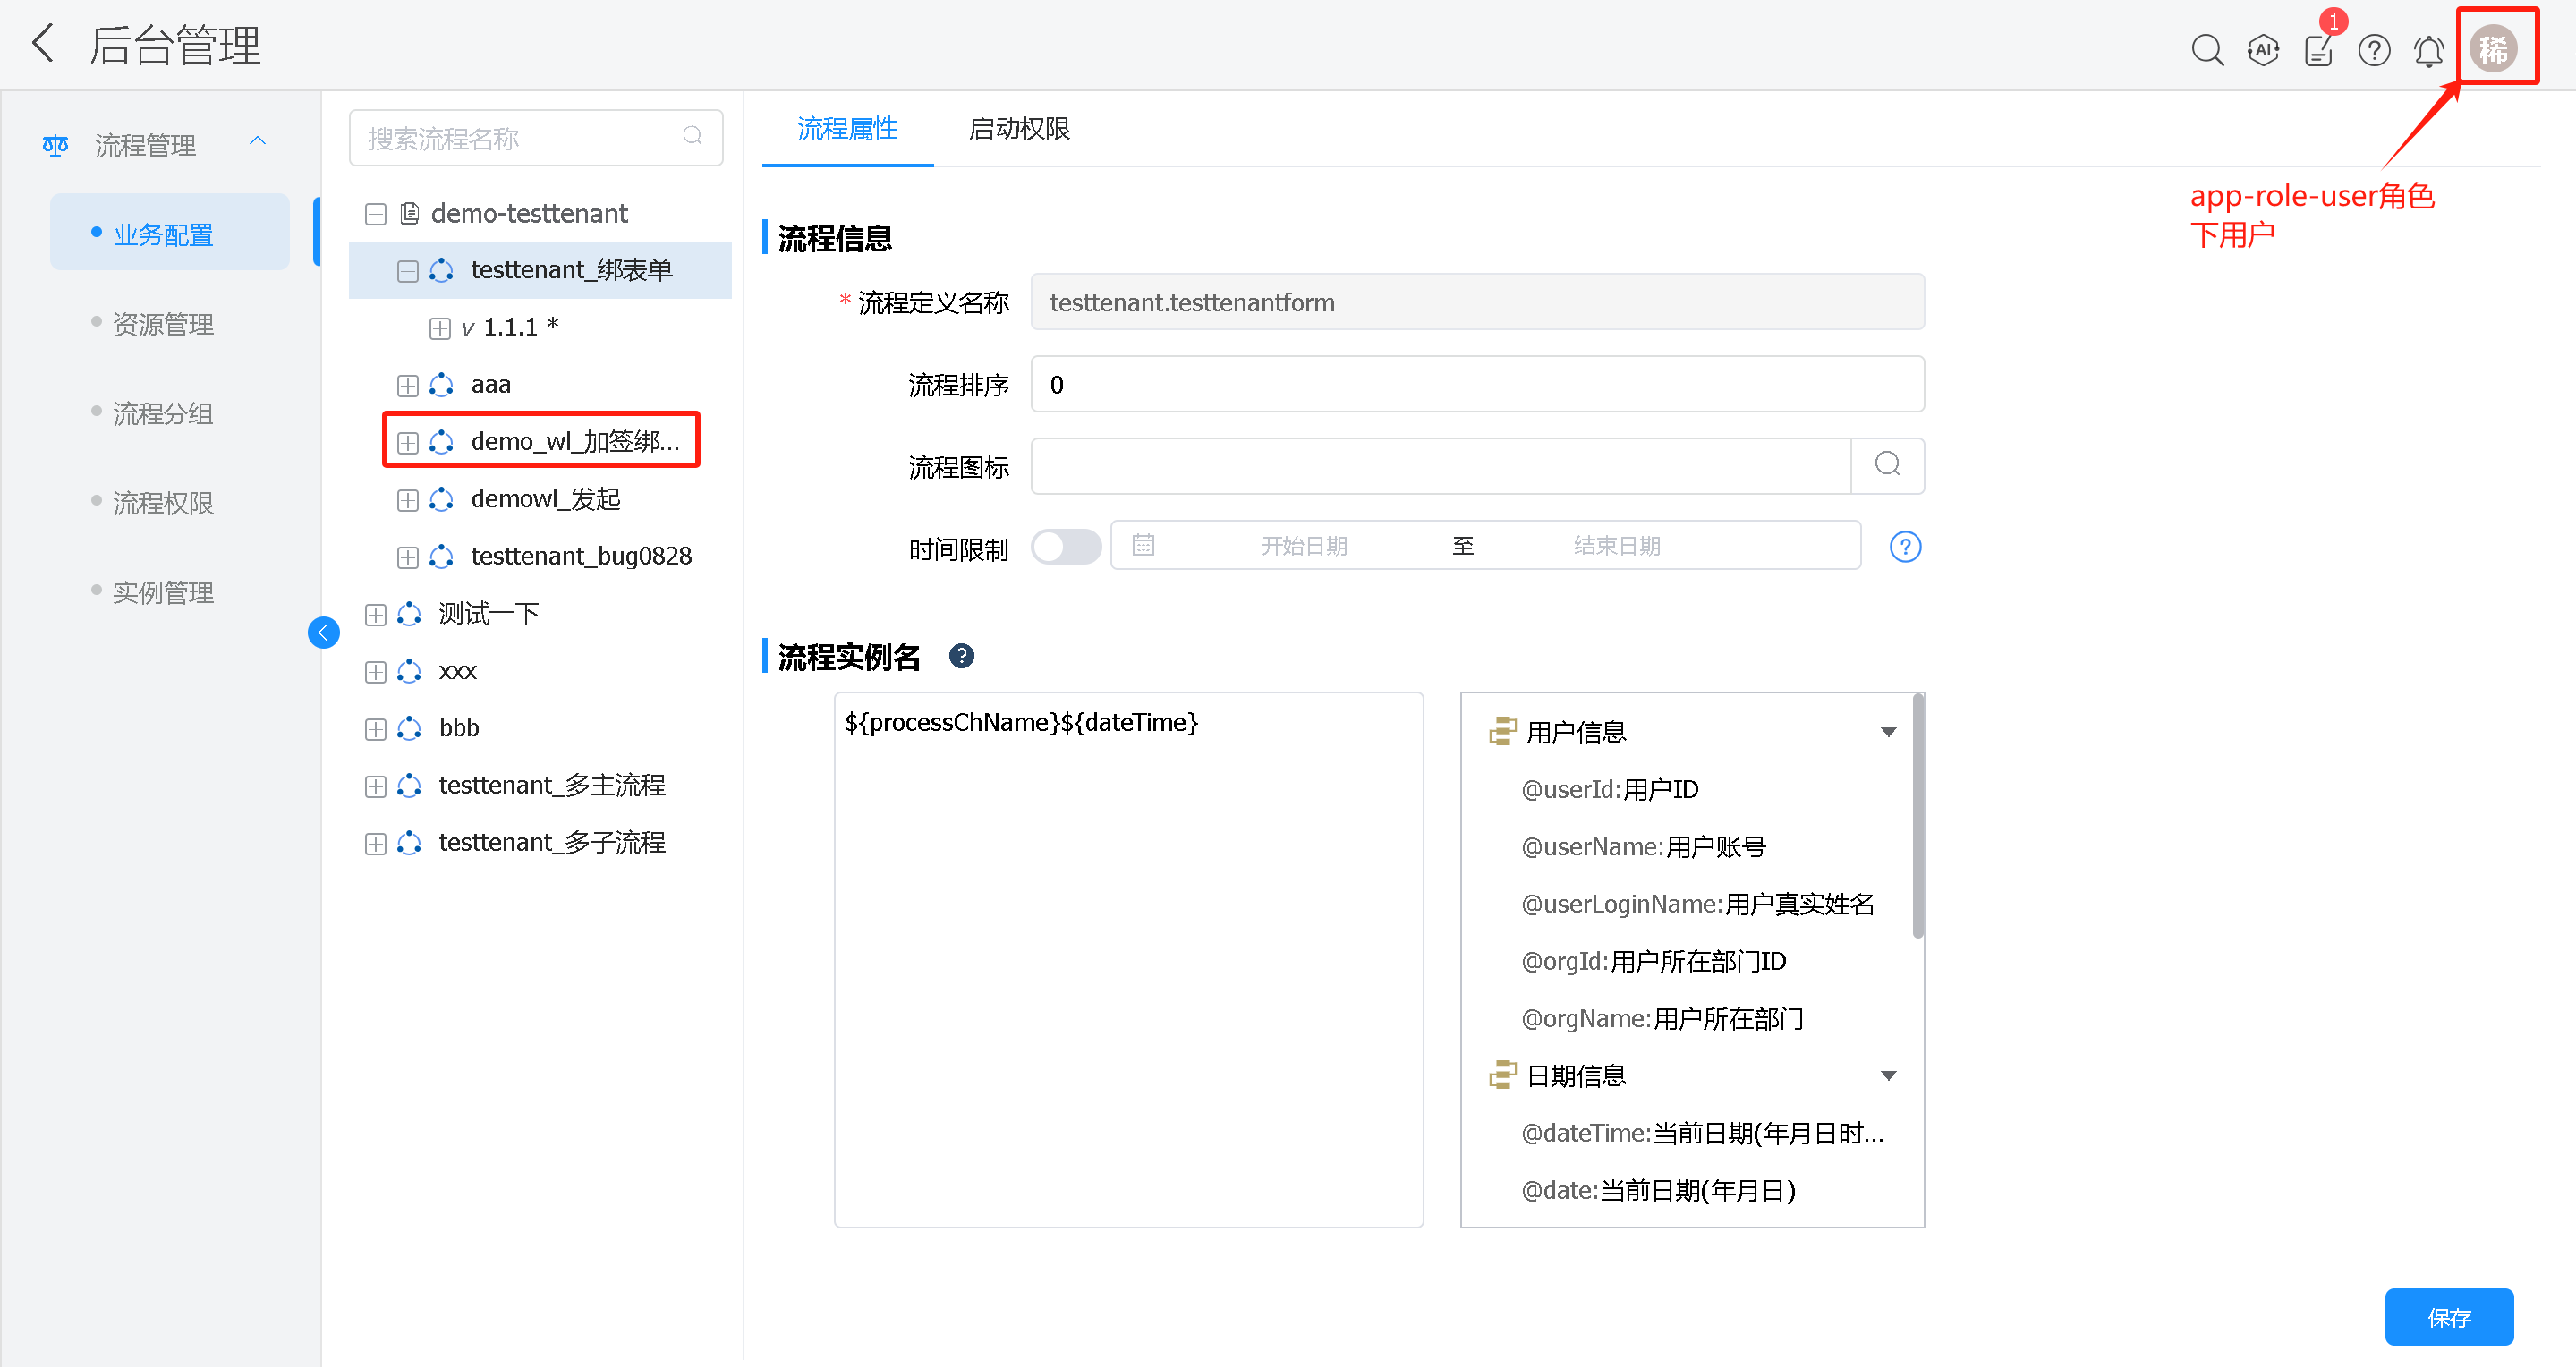The image size is (2576, 1368).
Task: Click the help question mark icon in top bar
Action: 2373,49
